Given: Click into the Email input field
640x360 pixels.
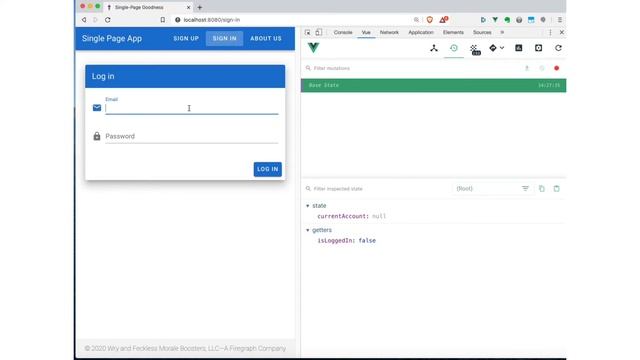Looking at the screenshot, I should (191, 108).
